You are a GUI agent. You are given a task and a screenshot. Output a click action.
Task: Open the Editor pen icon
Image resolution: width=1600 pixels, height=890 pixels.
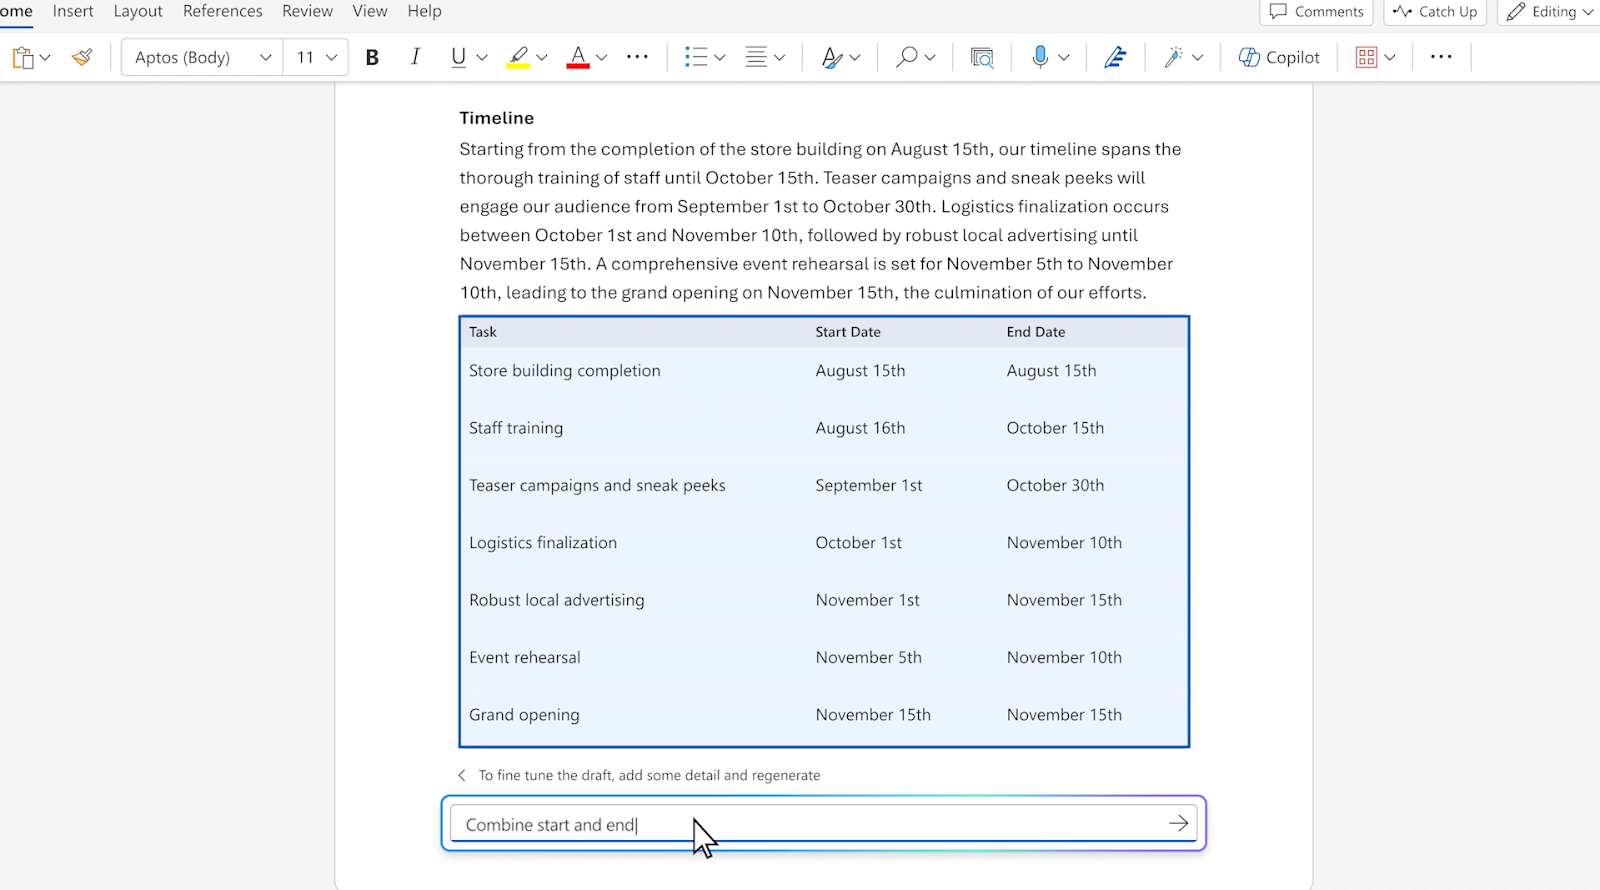click(1115, 58)
